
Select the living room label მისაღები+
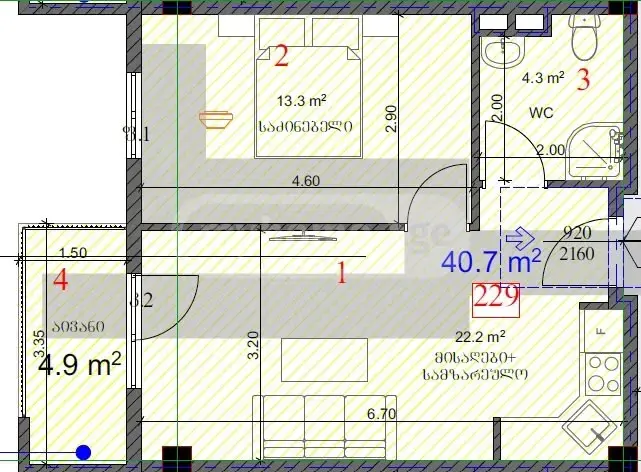pos(476,358)
